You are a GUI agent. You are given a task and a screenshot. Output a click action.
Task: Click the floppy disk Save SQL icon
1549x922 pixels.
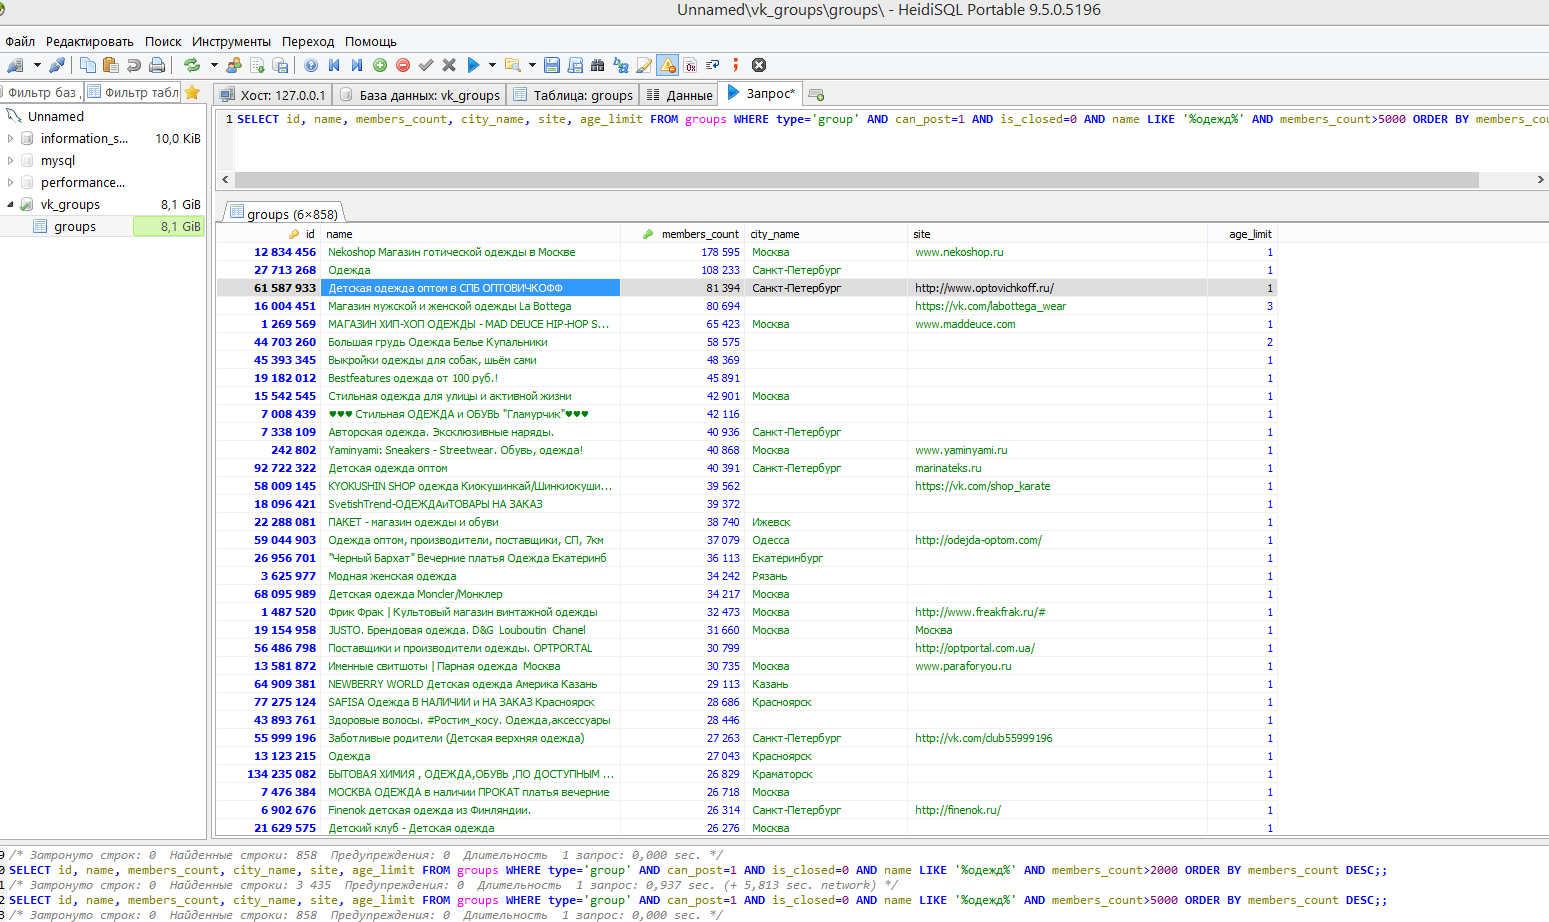point(552,65)
